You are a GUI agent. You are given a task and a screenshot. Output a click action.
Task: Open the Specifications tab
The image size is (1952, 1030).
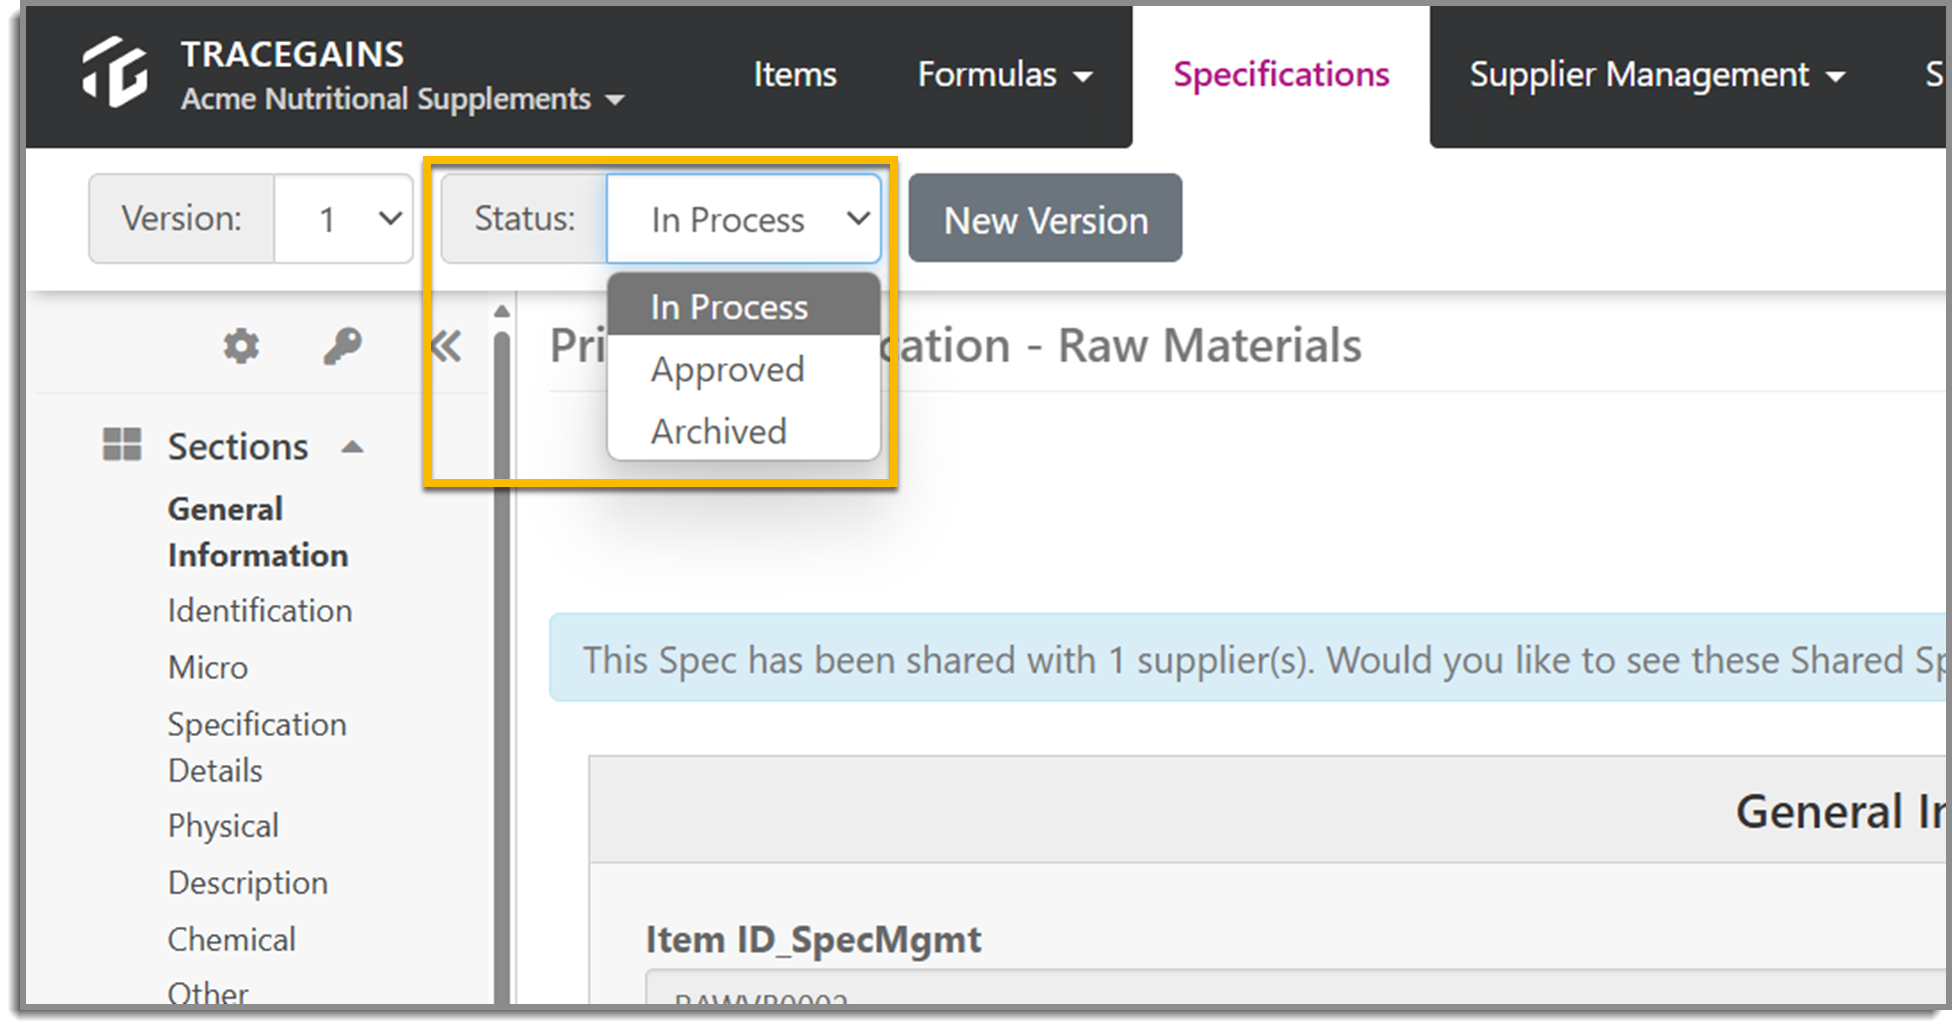(x=1281, y=74)
